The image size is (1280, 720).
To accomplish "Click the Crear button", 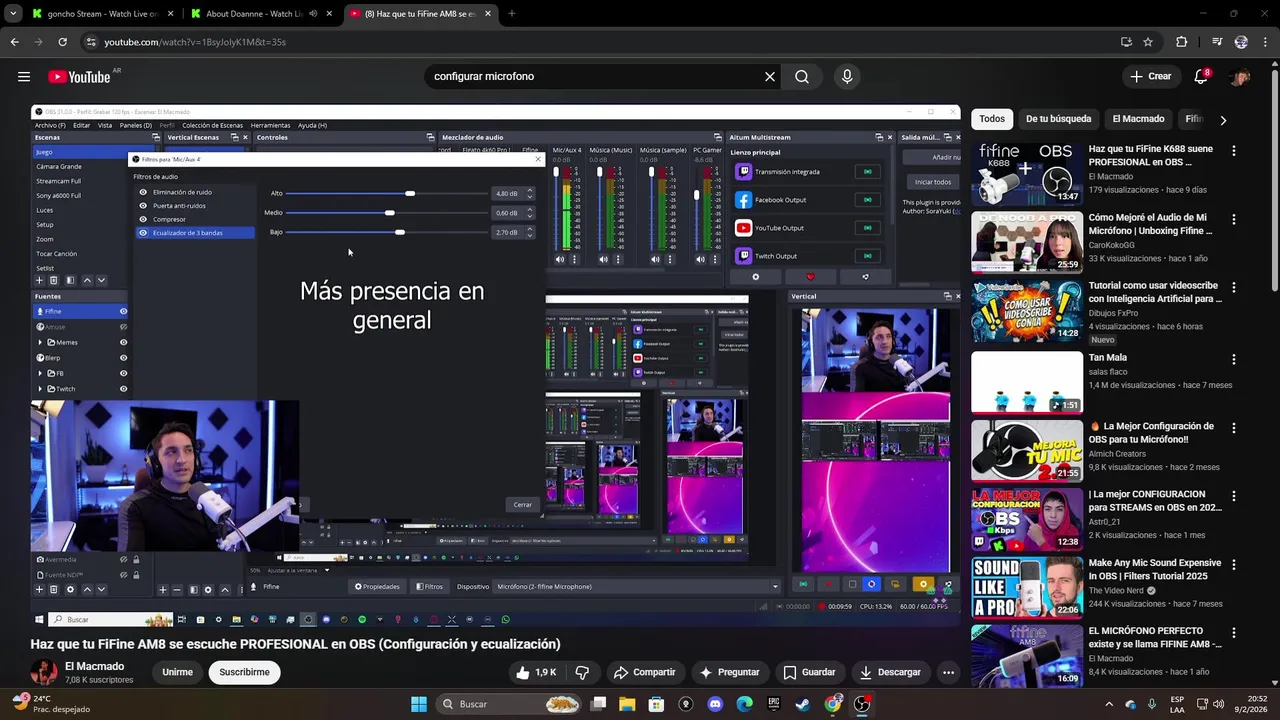I will [1150, 76].
